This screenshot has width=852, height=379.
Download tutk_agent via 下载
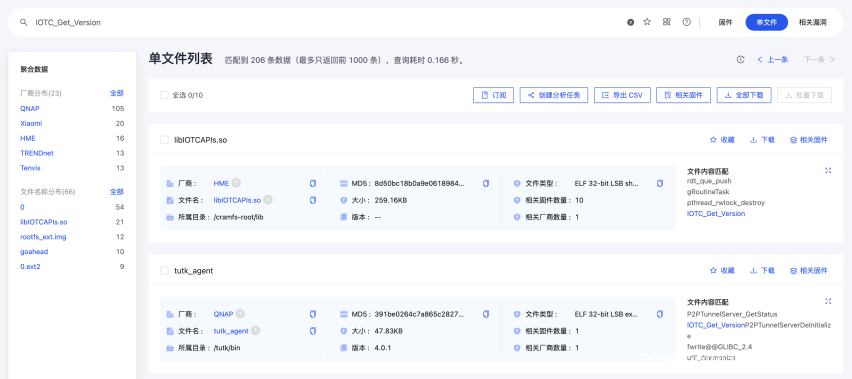click(x=762, y=270)
